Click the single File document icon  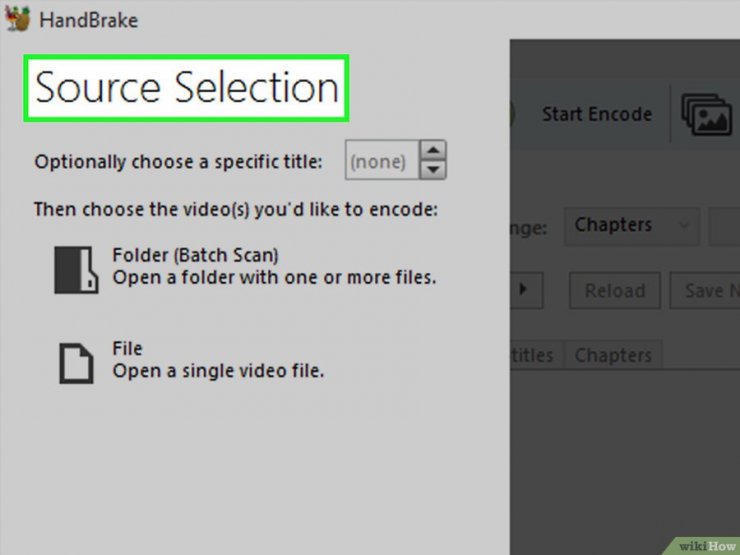pos(76,363)
